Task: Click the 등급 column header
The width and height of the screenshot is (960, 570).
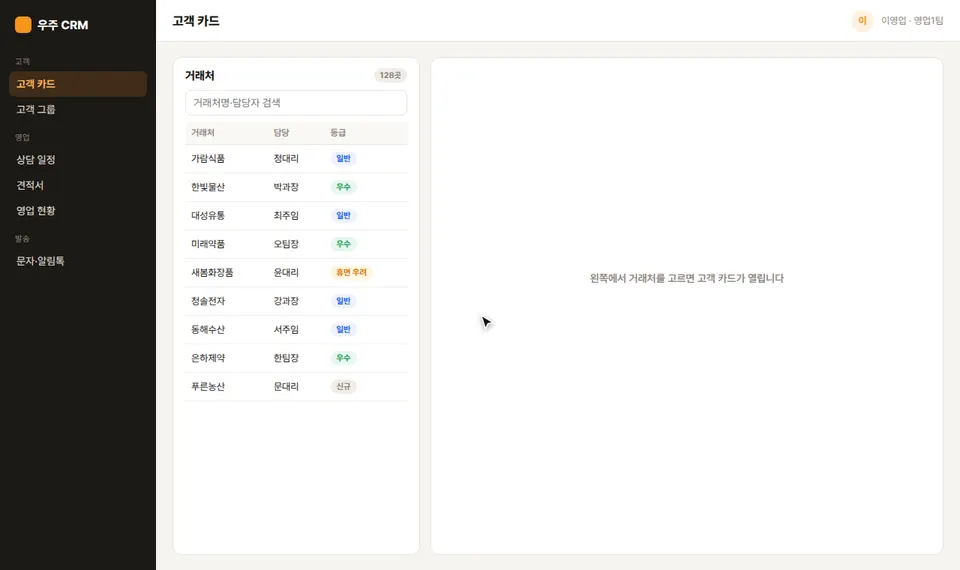Action: click(x=338, y=132)
